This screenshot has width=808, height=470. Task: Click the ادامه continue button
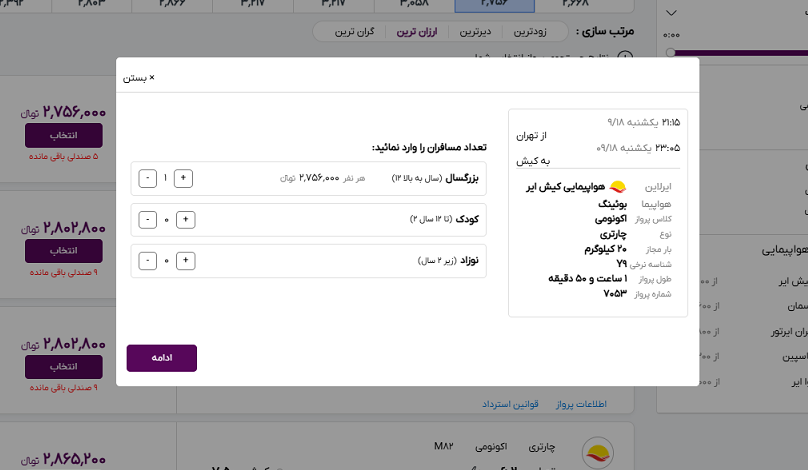[162, 358]
